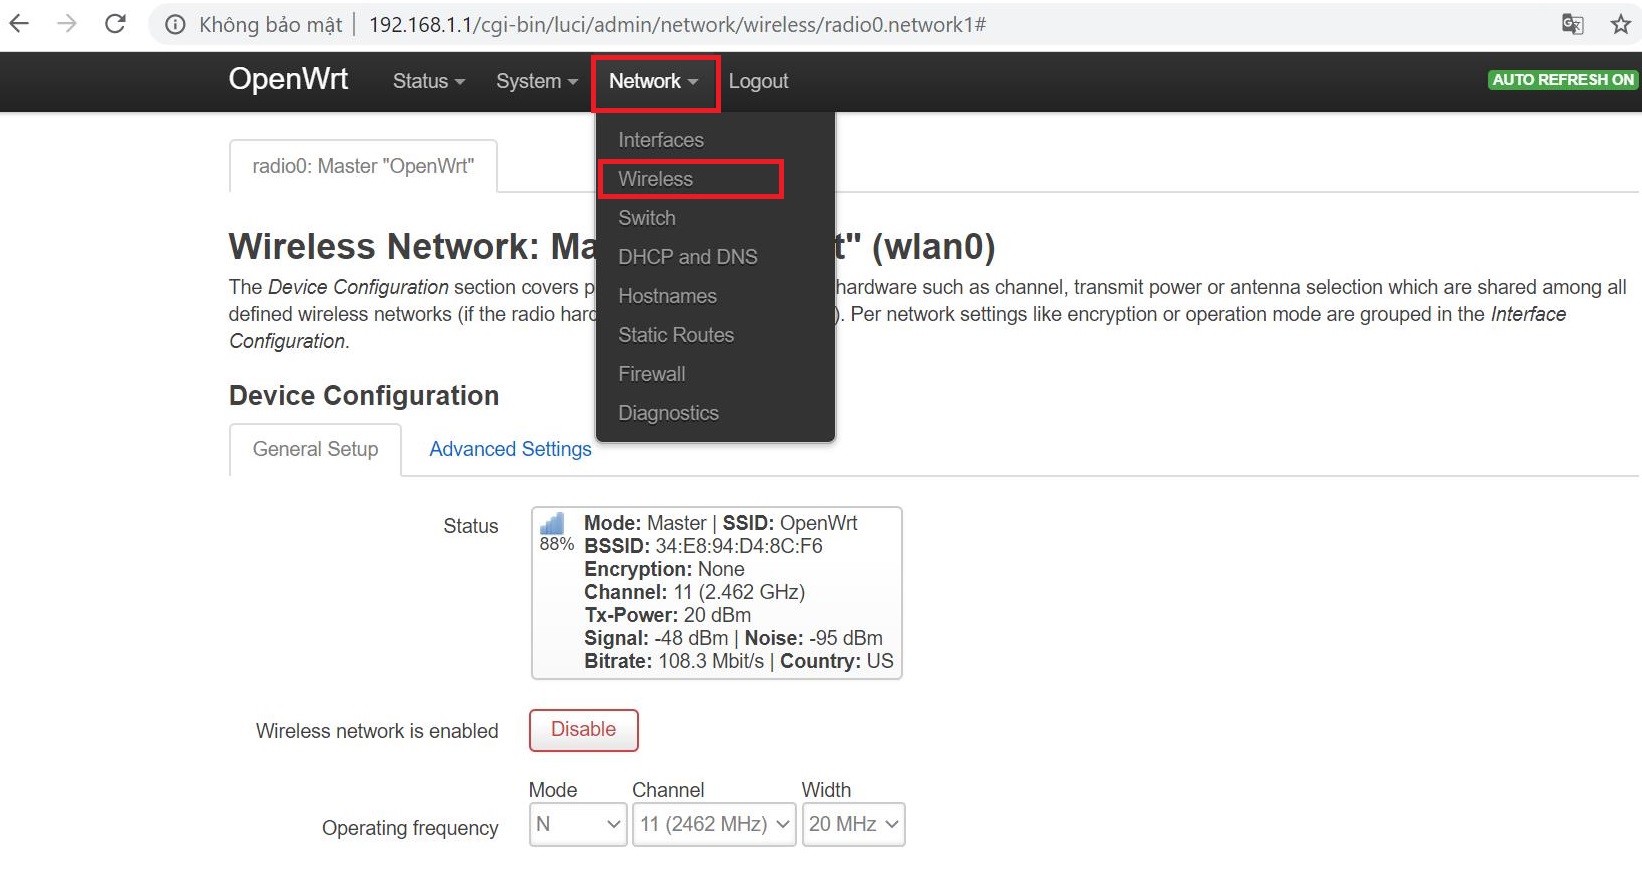Image resolution: width=1642 pixels, height=870 pixels.
Task: Click the 'Encryption: None' line
Action: point(664,569)
